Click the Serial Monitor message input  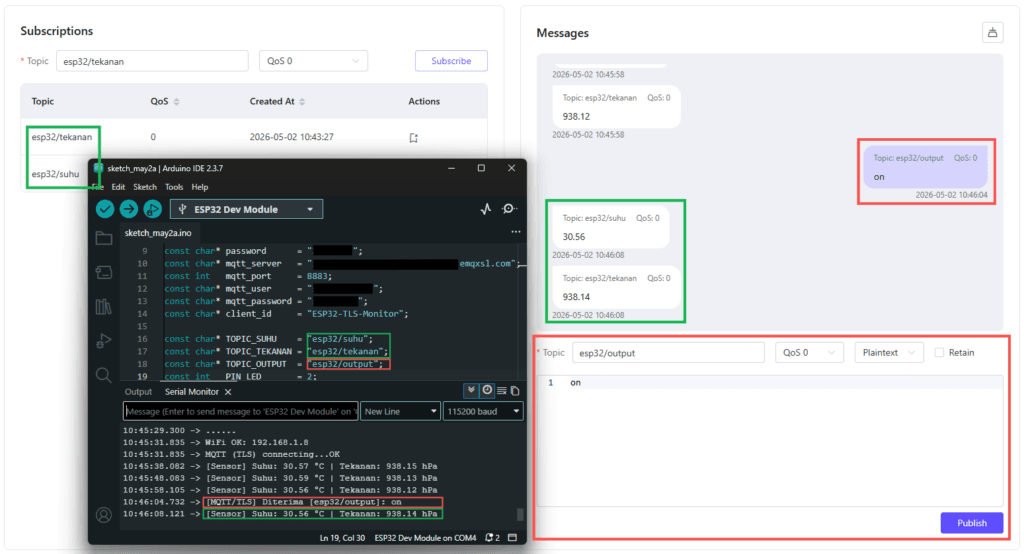click(240, 411)
